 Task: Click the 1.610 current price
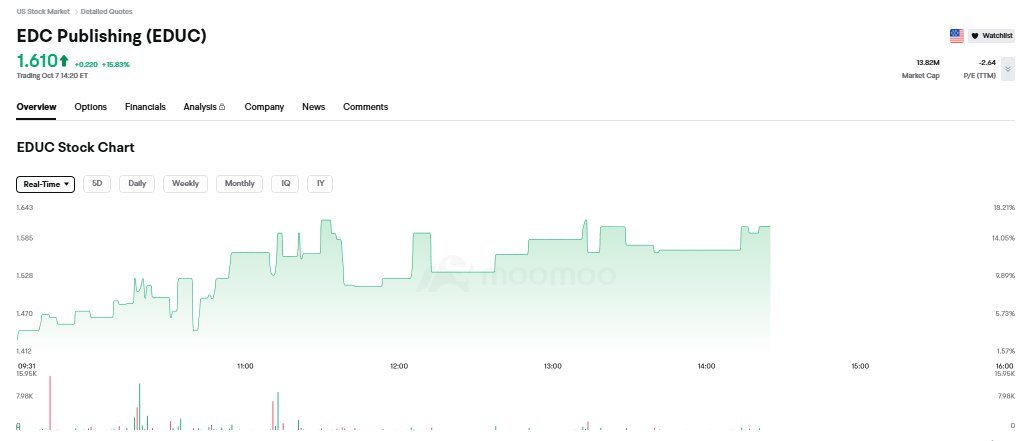tap(37, 61)
